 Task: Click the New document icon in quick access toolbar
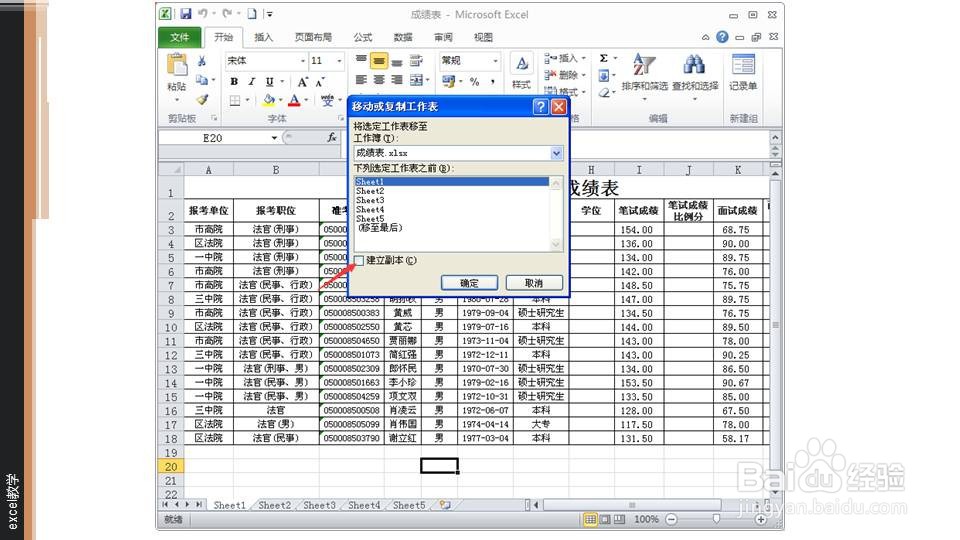tap(252, 13)
